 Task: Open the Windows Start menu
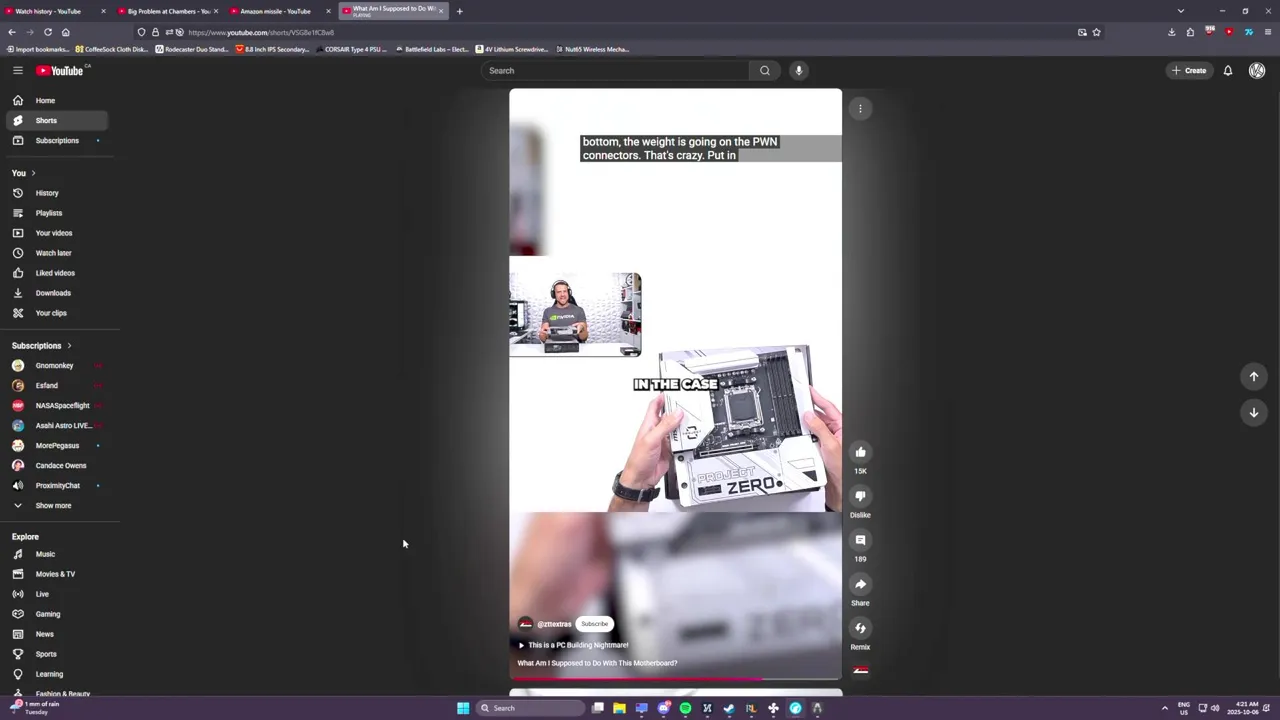click(463, 708)
